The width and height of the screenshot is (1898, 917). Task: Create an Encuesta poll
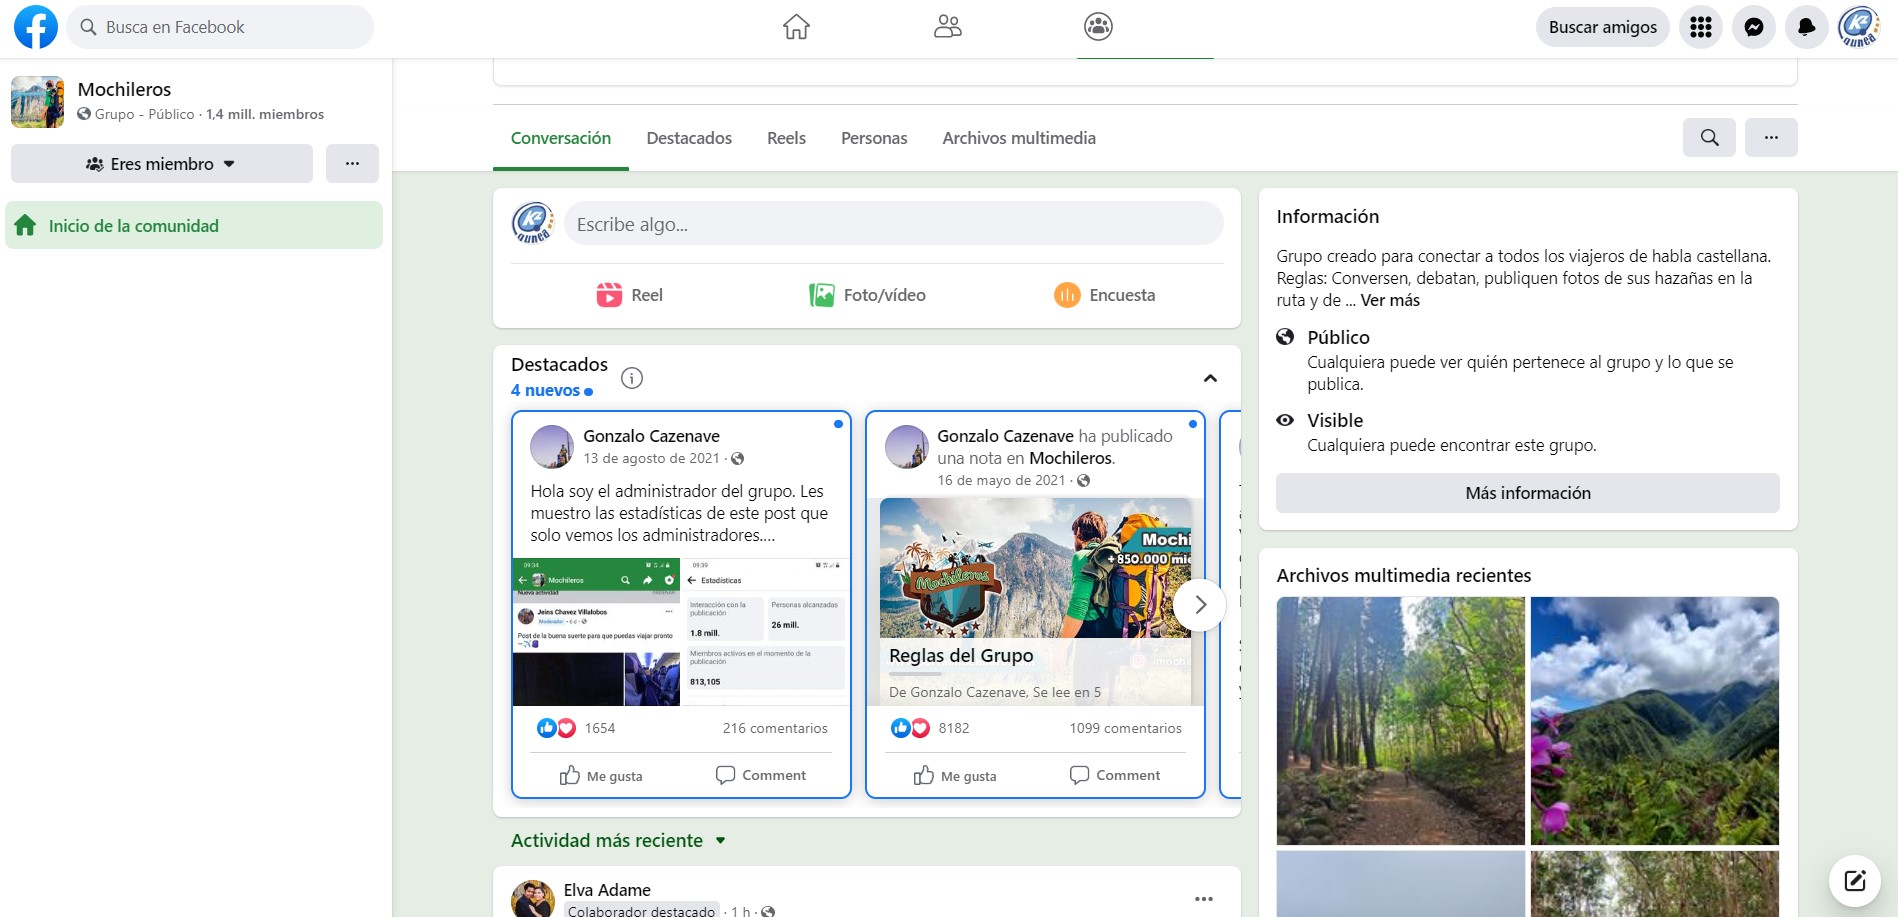point(1105,295)
